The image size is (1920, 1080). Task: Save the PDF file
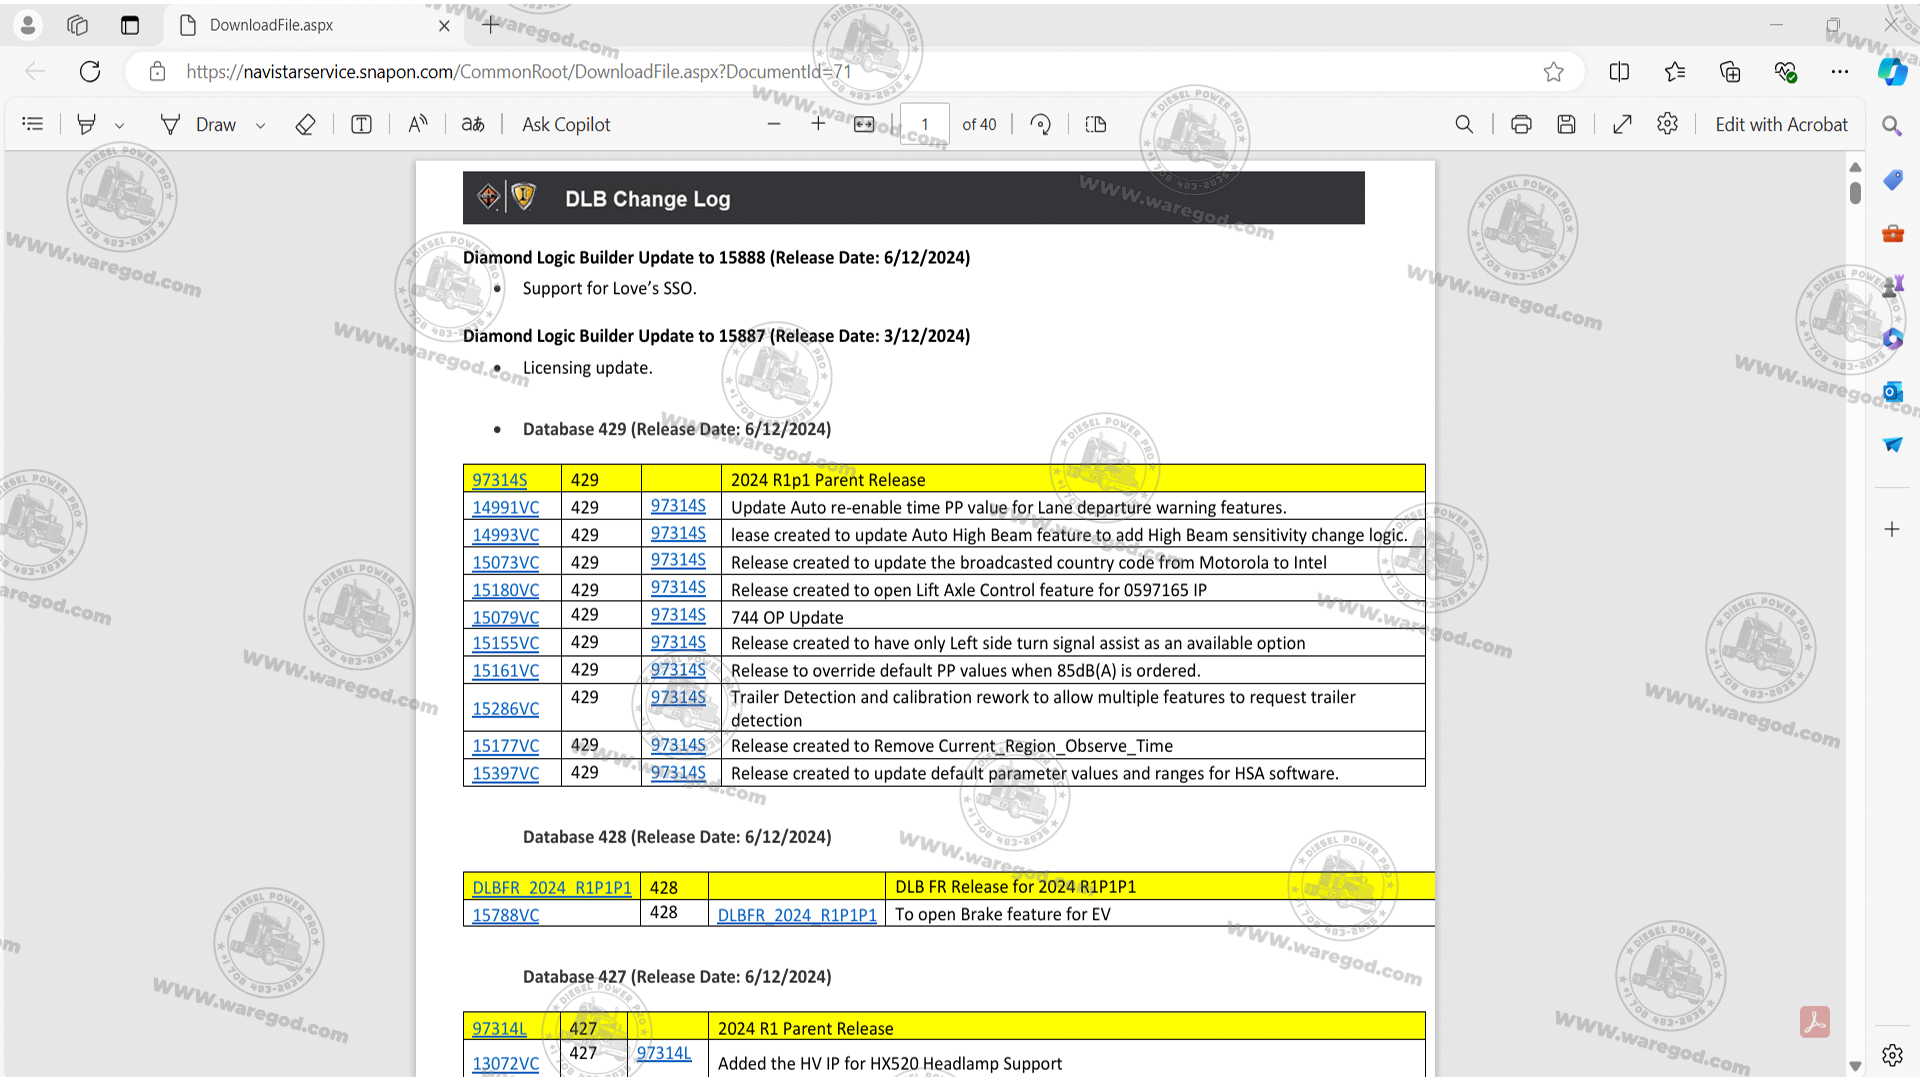(x=1567, y=124)
